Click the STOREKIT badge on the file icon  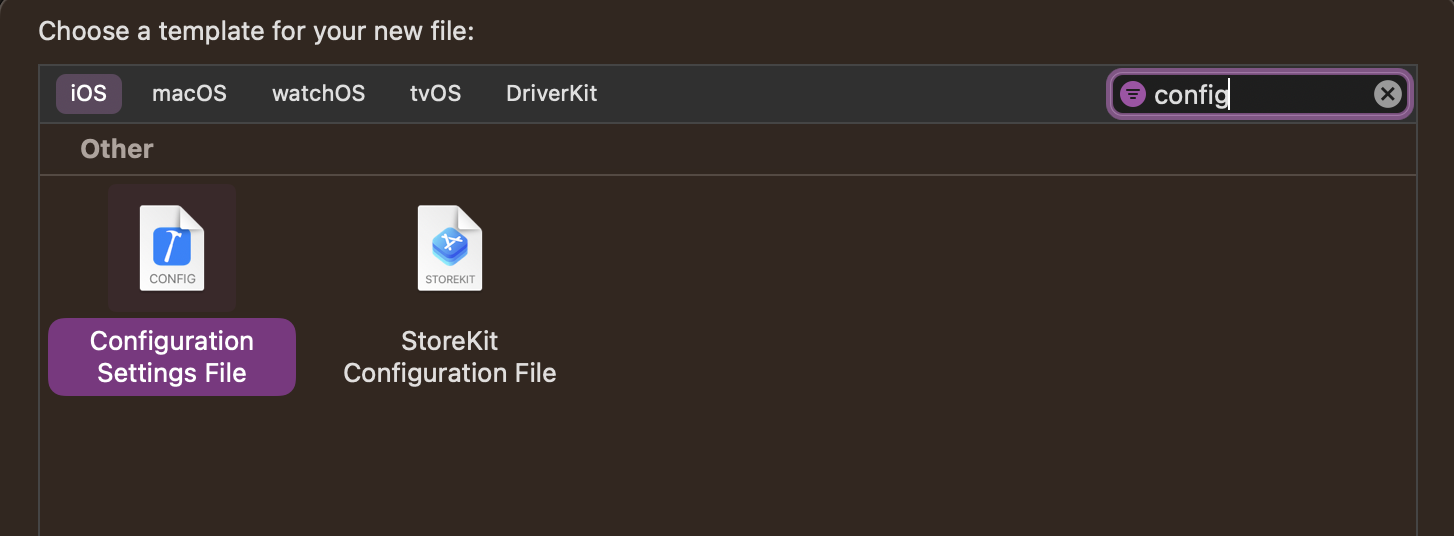click(x=450, y=279)
